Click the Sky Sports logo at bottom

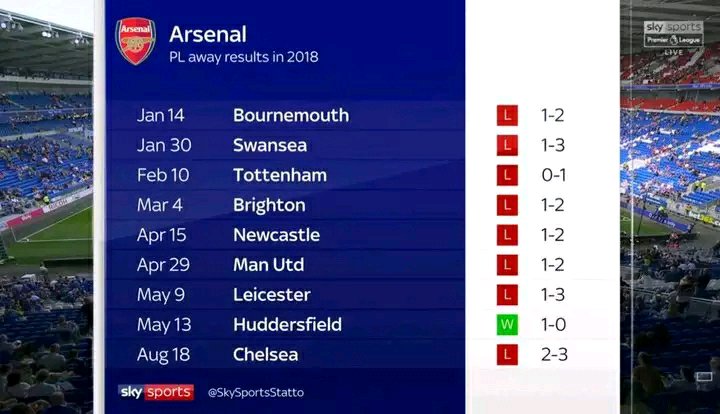pos(155,391)
